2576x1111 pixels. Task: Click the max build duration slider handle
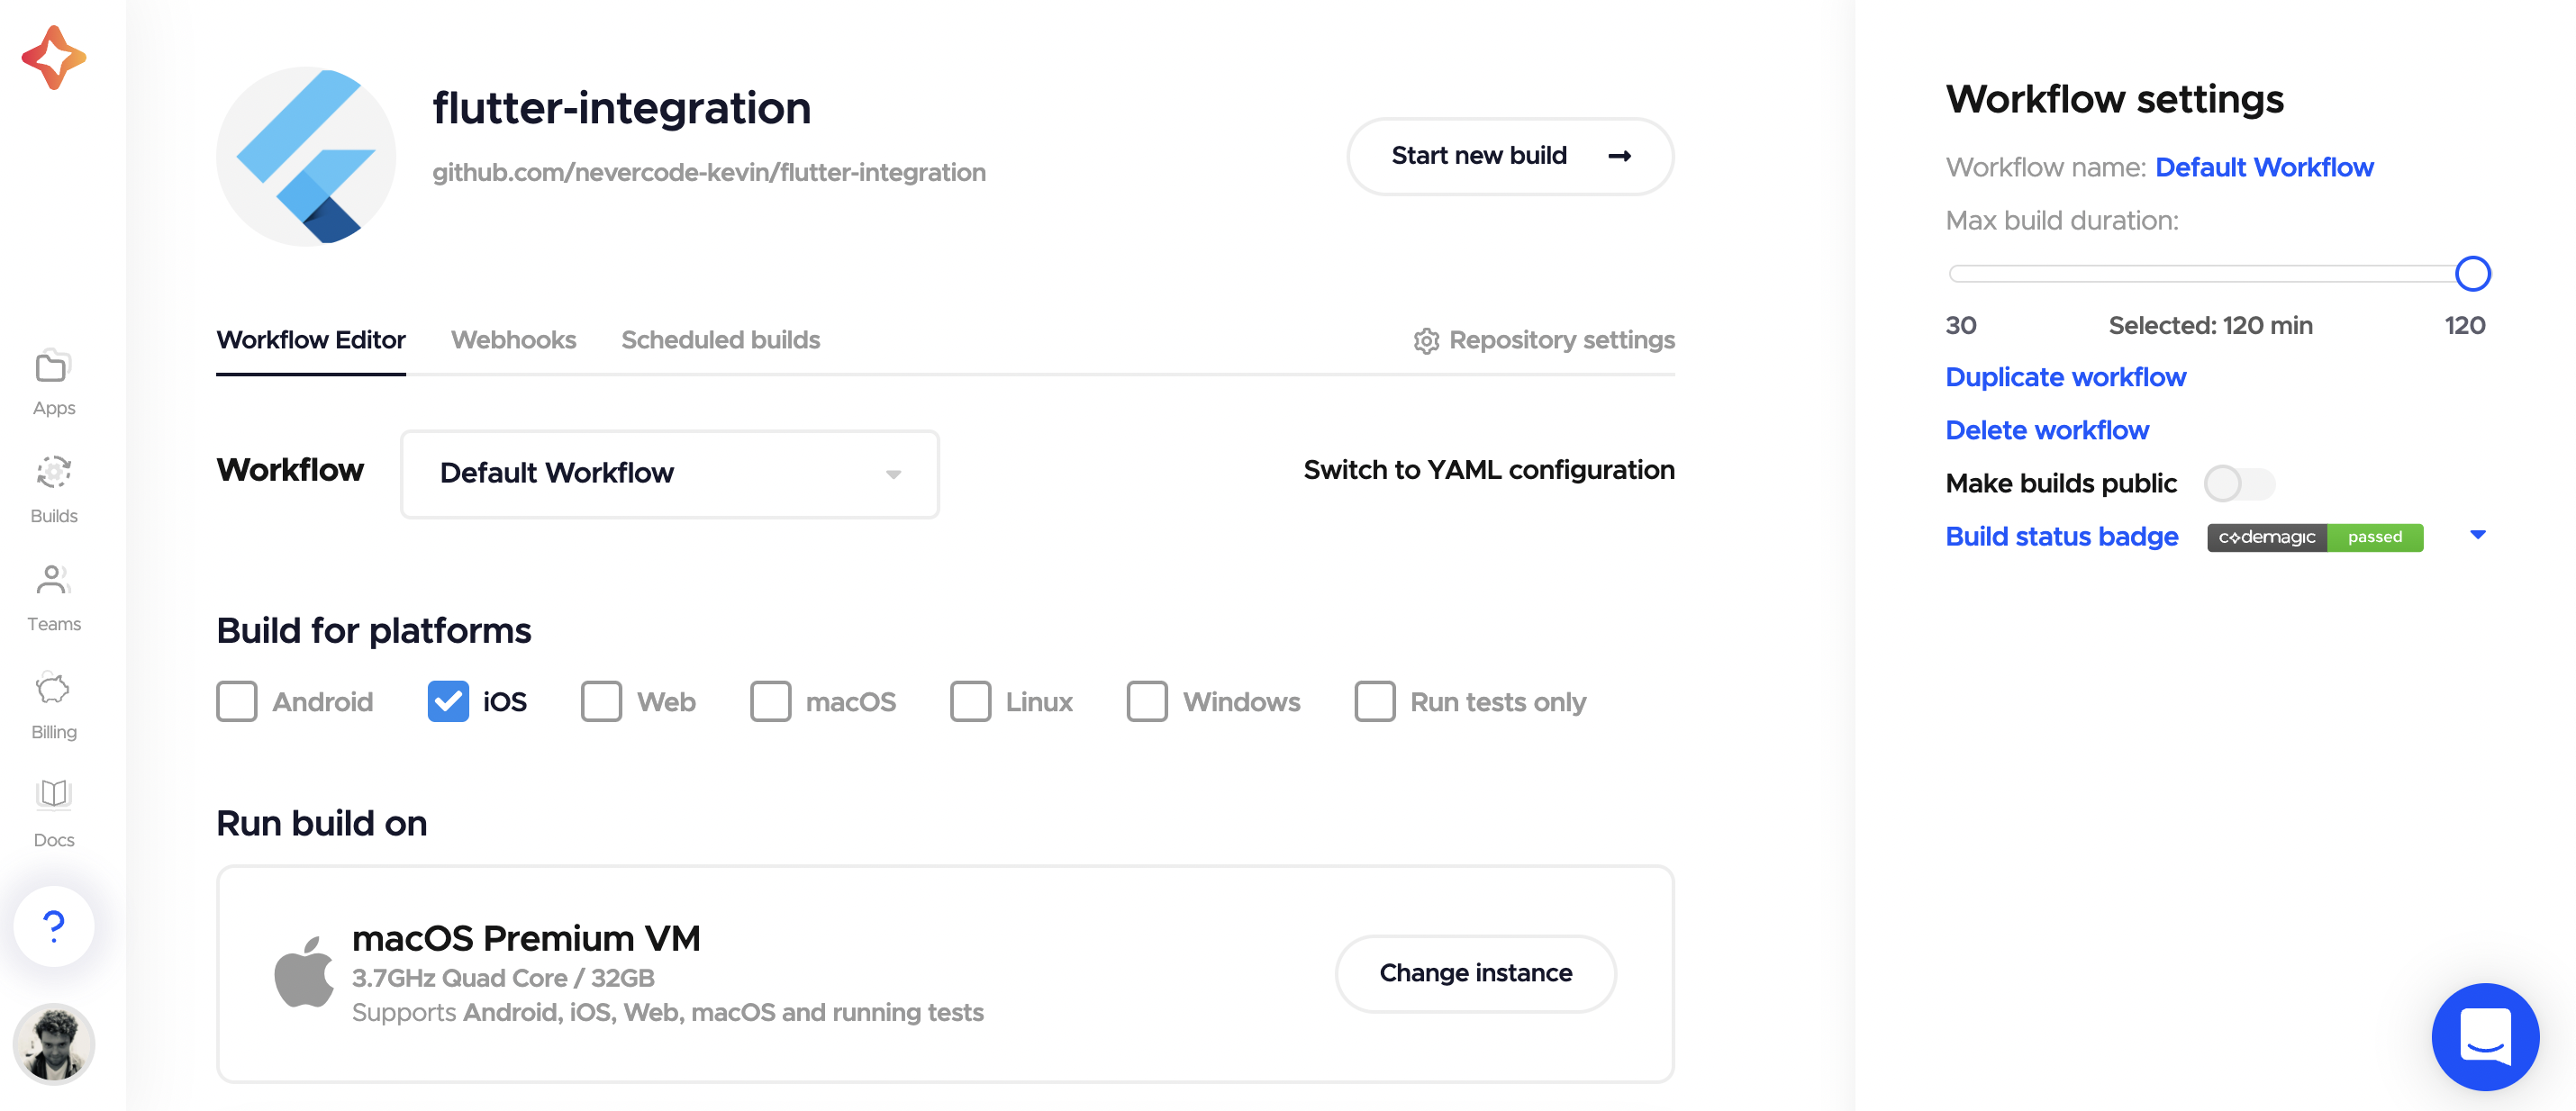[2472, 274]
